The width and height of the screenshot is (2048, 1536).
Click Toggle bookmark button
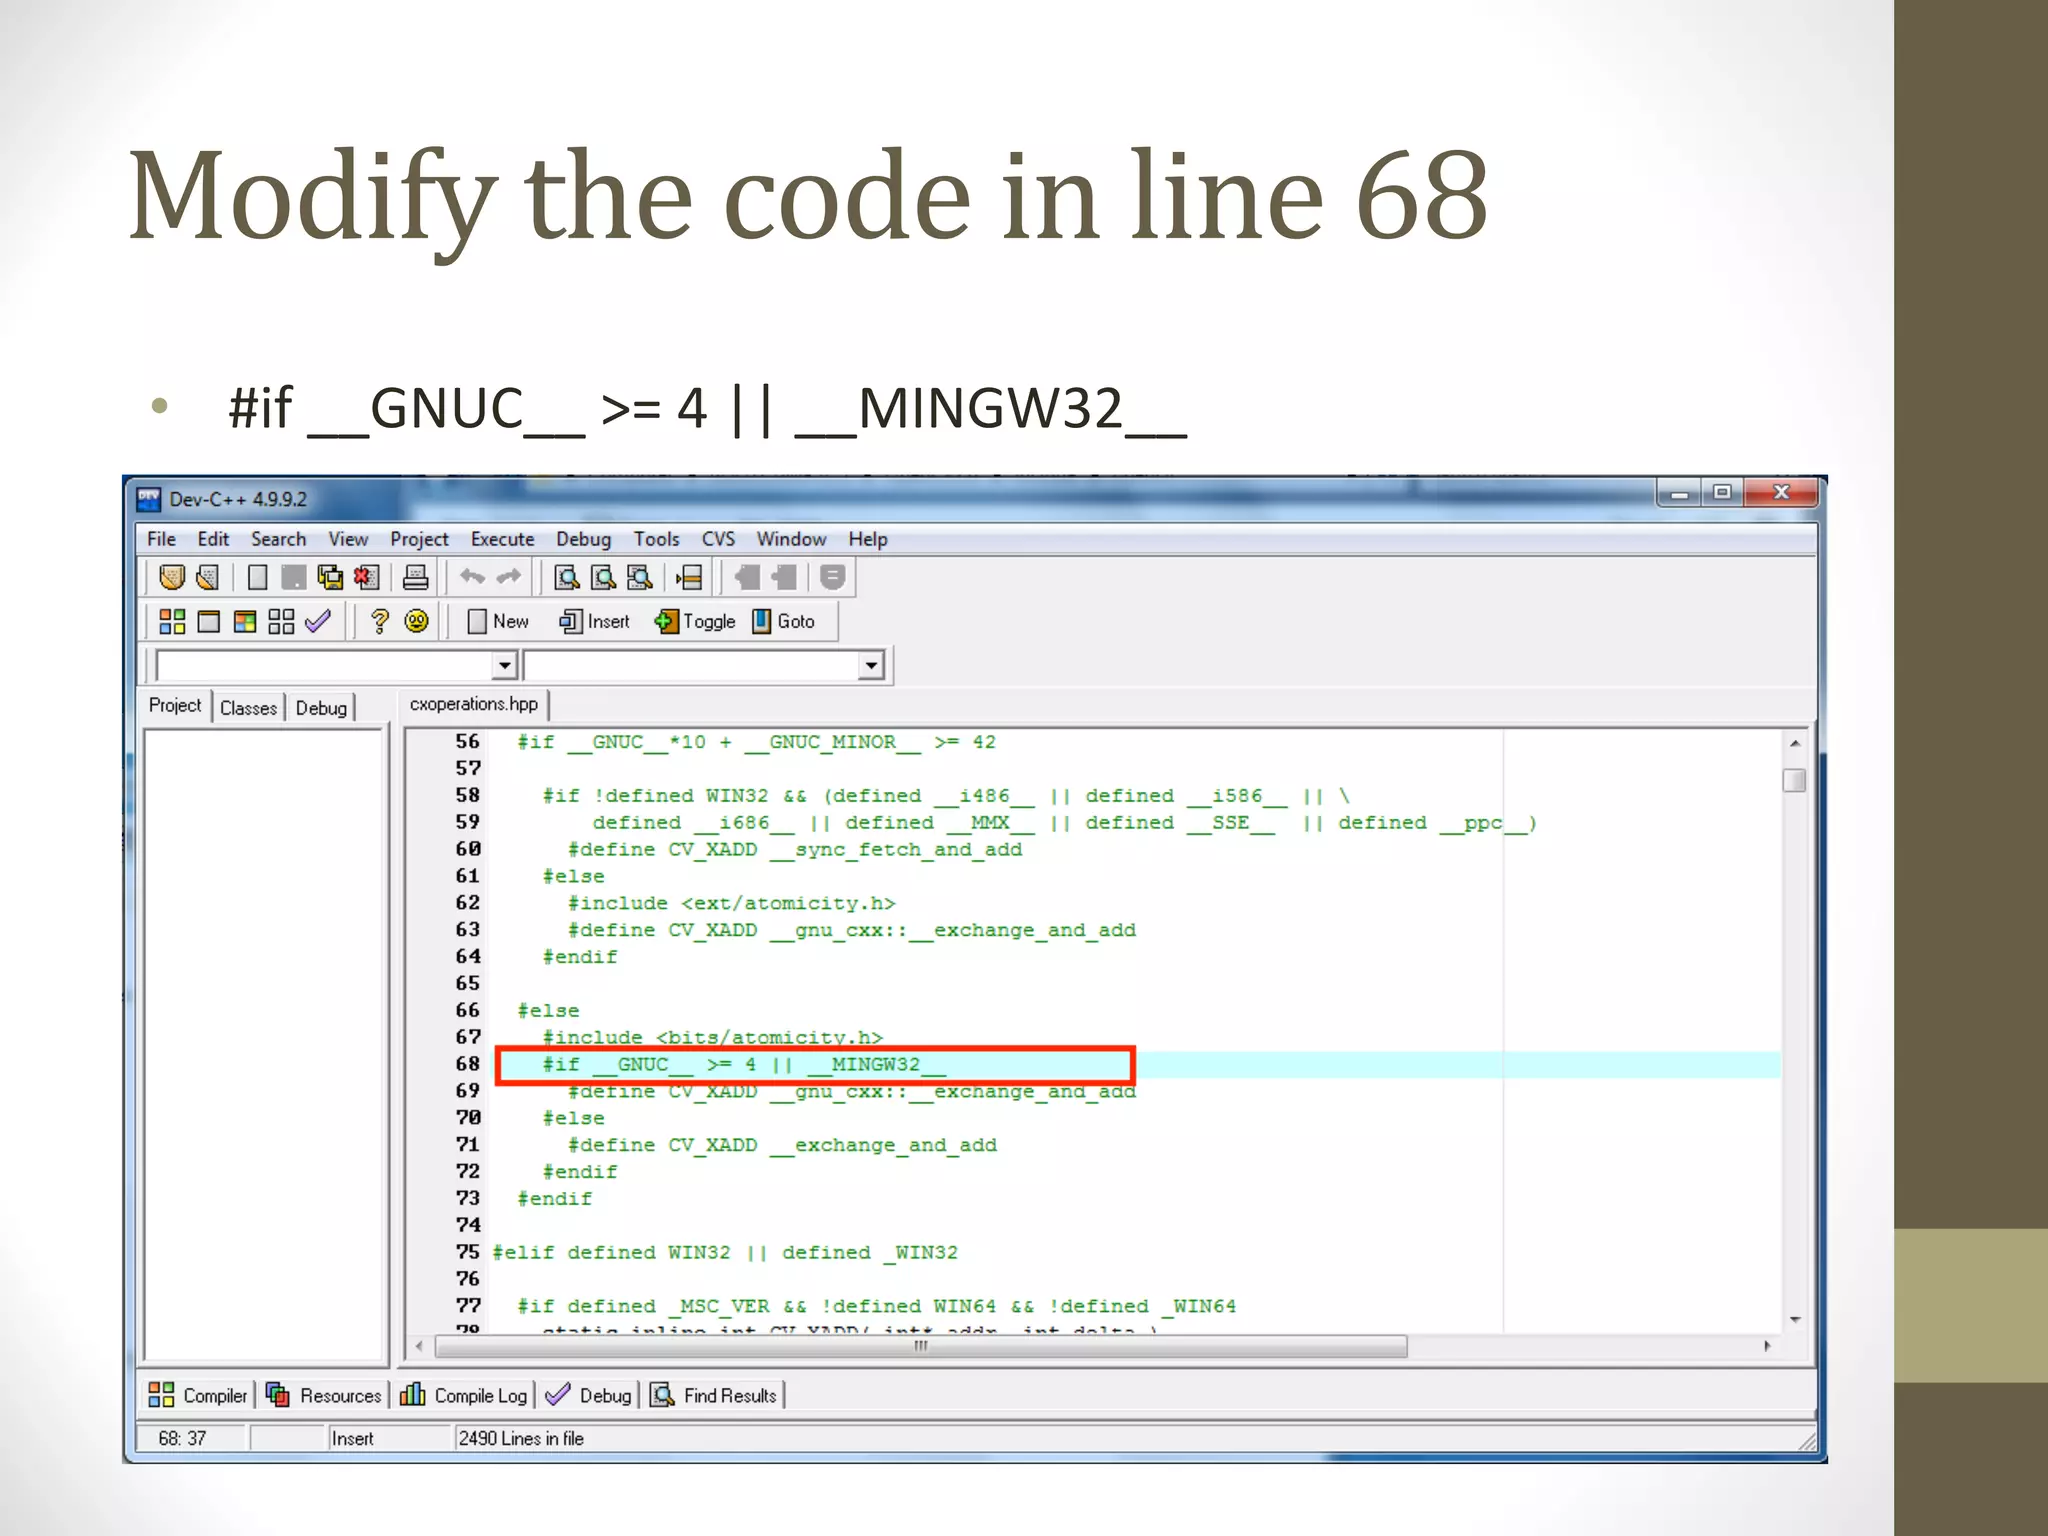pyautogui.click(x=696, y=621)
